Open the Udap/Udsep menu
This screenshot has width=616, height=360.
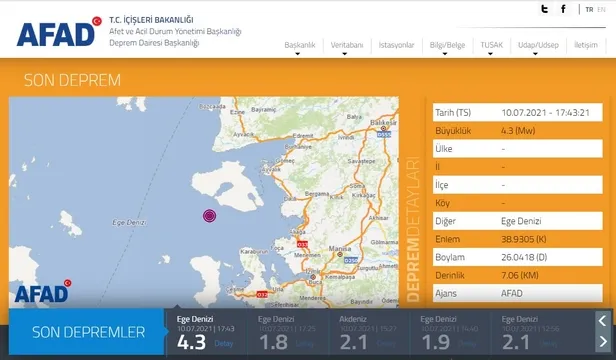click(538, 45)
